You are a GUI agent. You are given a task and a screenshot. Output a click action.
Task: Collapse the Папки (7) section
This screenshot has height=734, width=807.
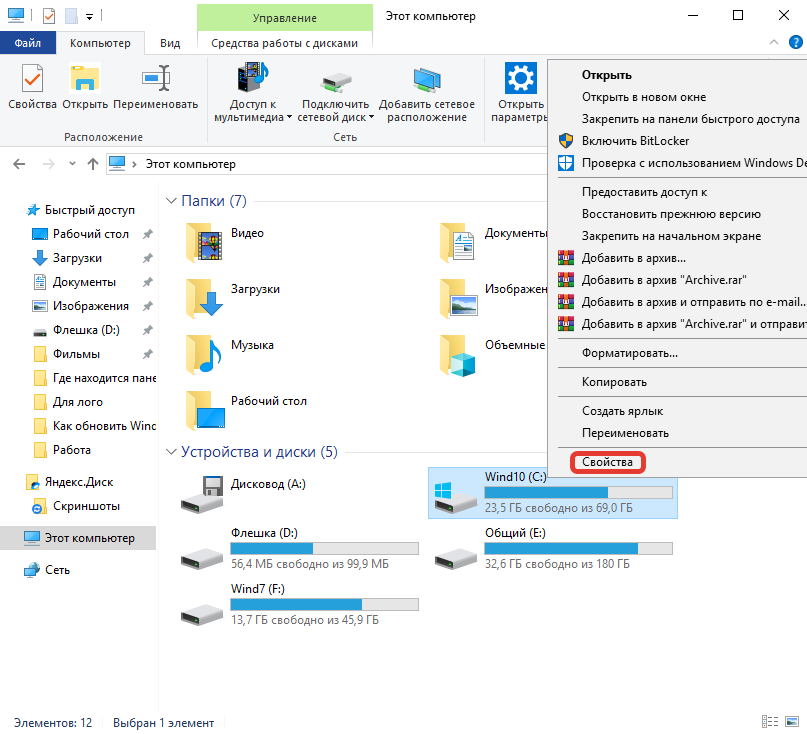click(170, 201)
